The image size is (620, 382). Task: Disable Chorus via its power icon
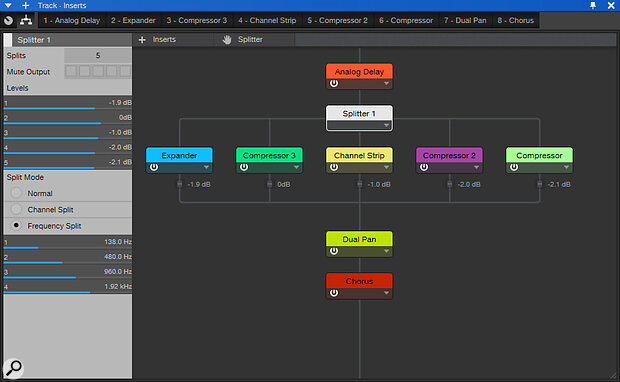pyautogui.click(x=334, y=293)
